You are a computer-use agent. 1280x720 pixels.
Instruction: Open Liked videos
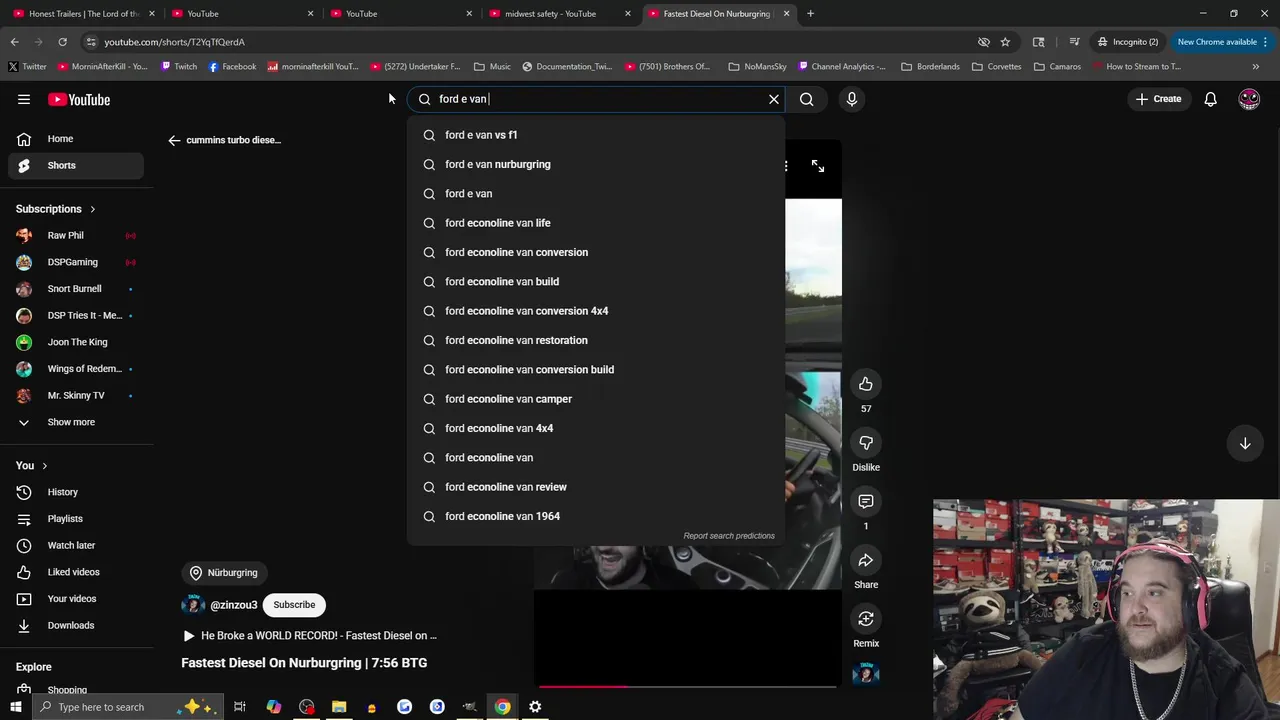(75, 572)
